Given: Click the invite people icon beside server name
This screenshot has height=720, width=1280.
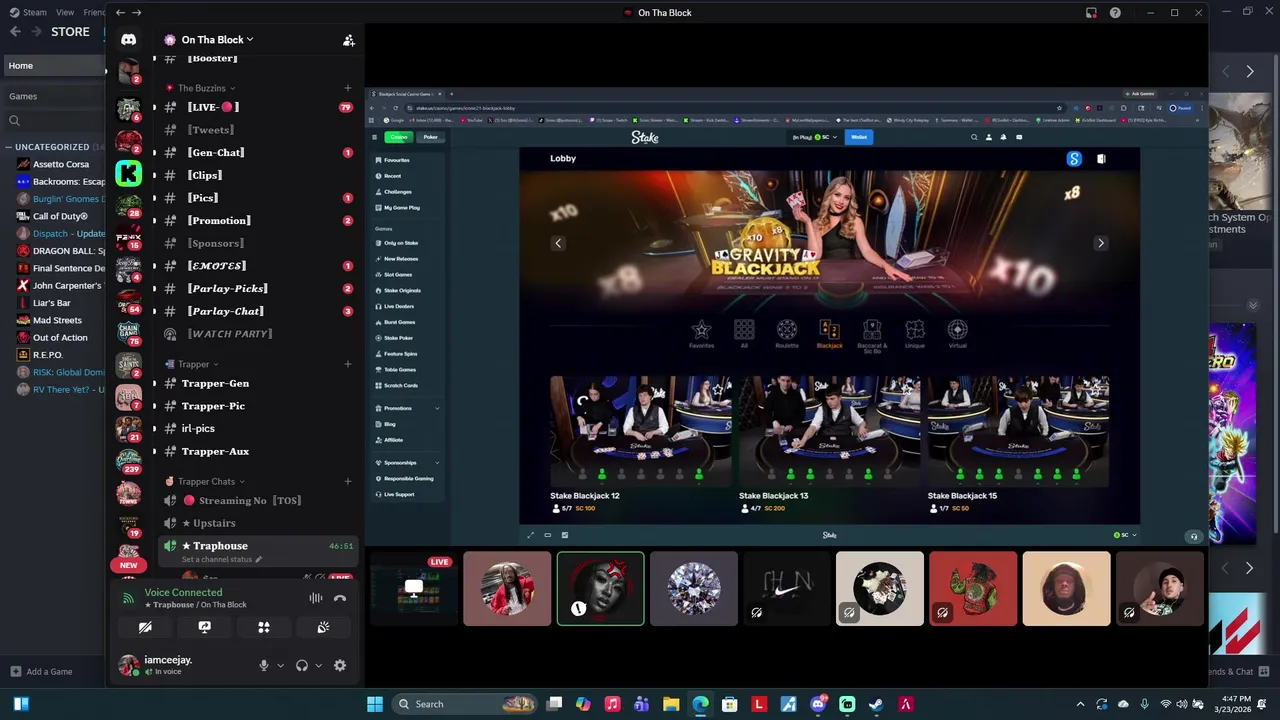Looking at the screenshot, I should 348,40.
